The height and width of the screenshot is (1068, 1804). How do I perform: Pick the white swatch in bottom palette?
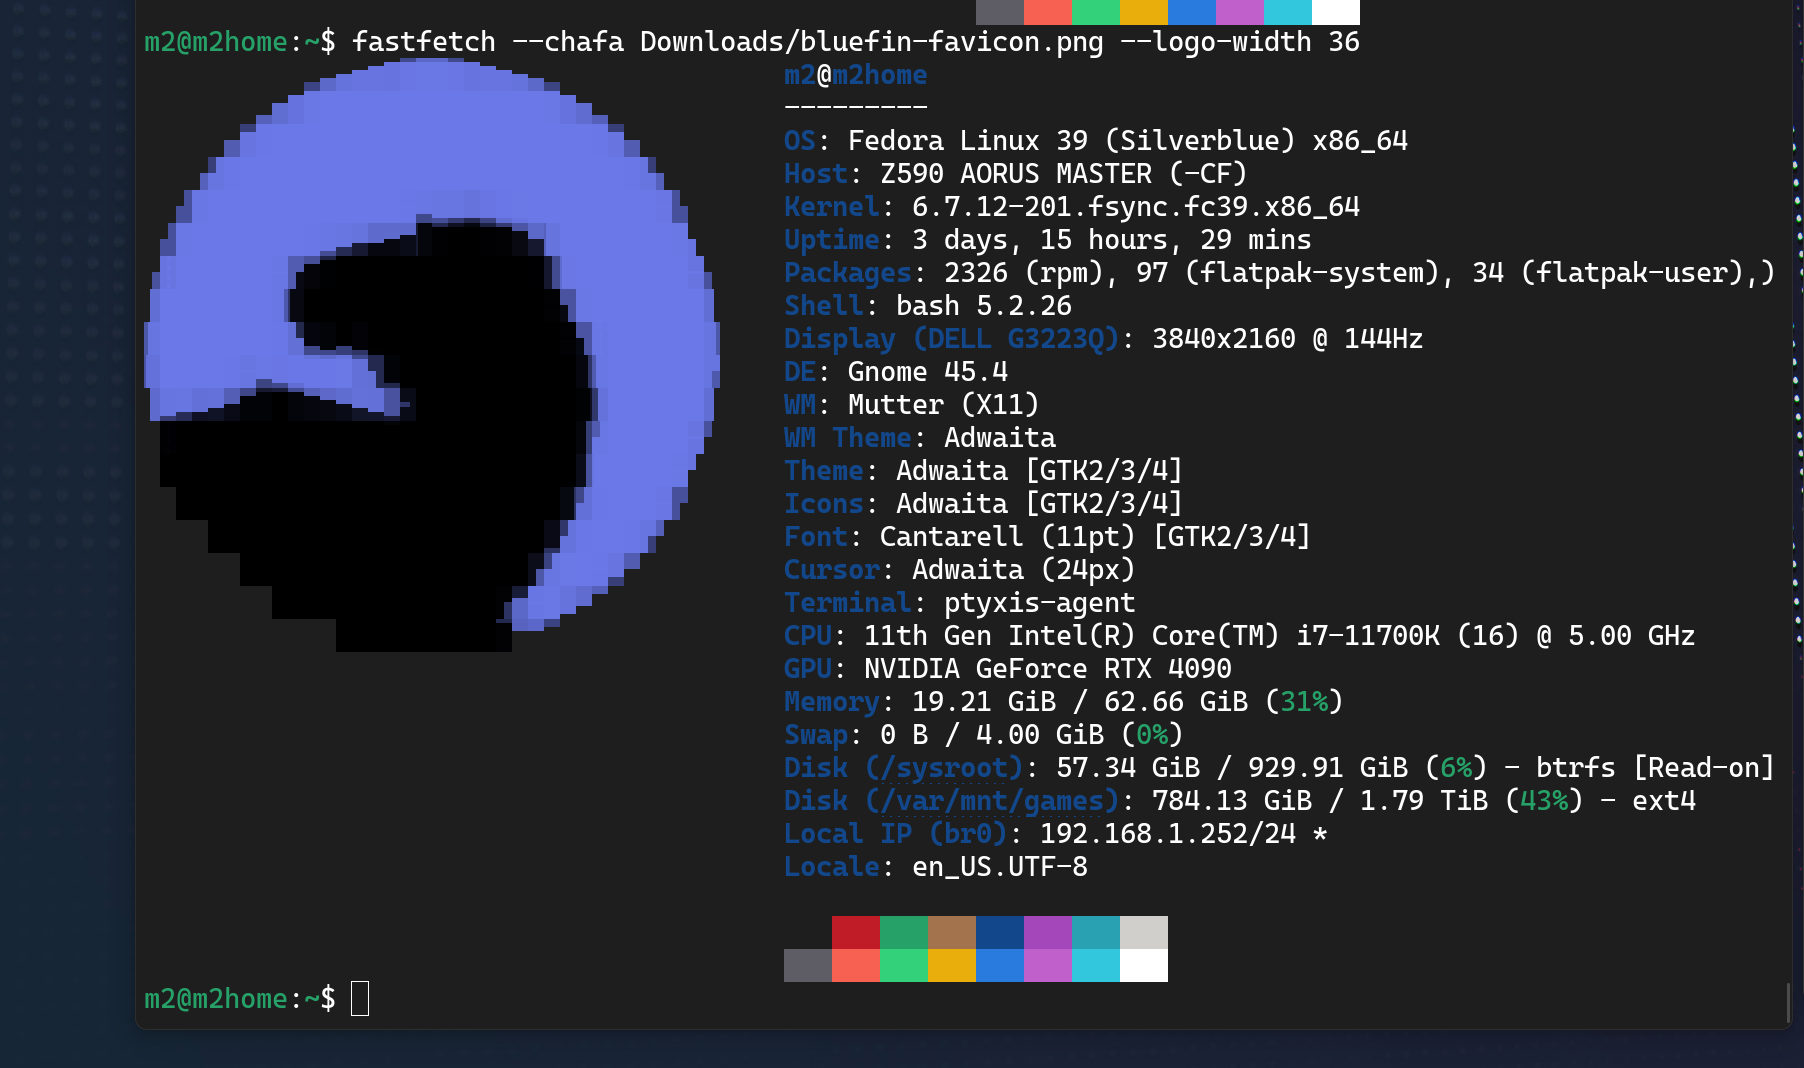(x=1144, y=965)
